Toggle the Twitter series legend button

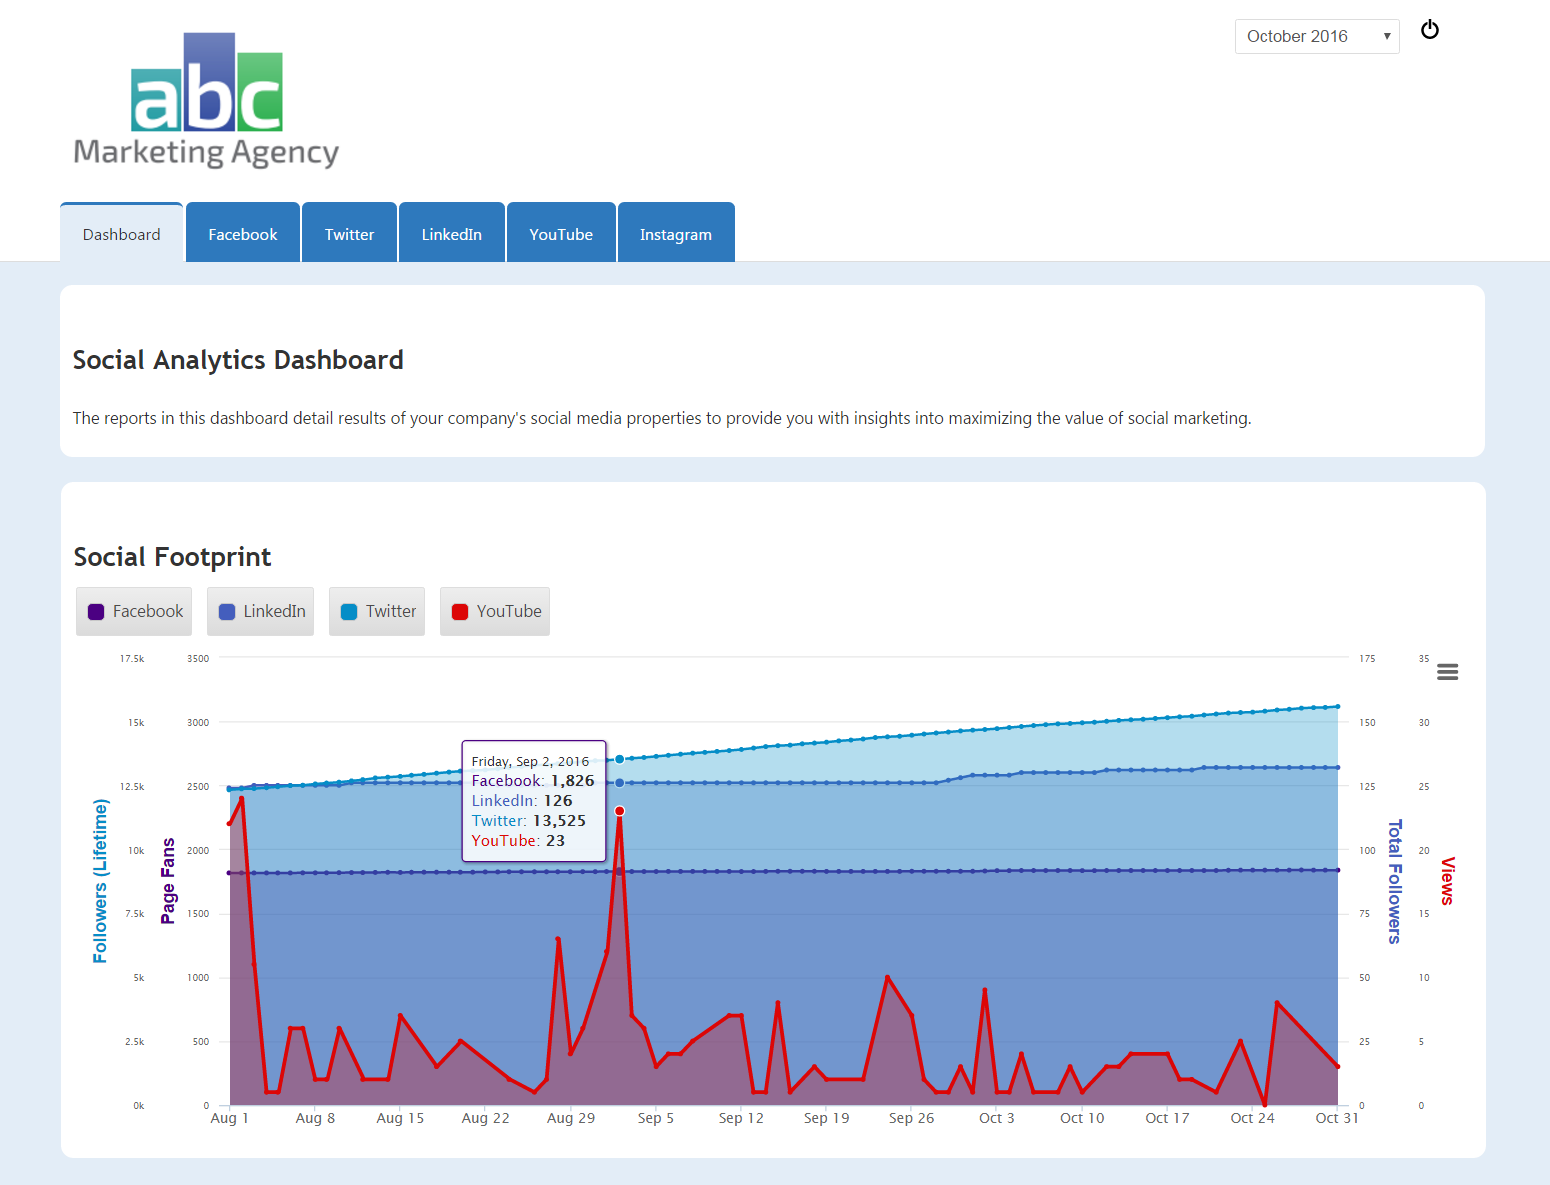(x=377, y=611)
